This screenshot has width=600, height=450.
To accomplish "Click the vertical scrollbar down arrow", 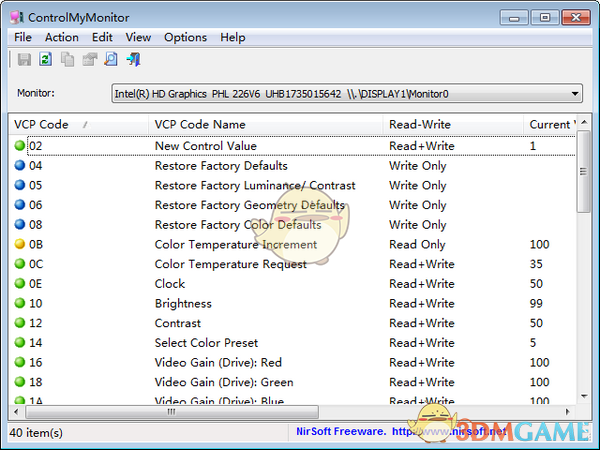I will click(x=584, y=396).
